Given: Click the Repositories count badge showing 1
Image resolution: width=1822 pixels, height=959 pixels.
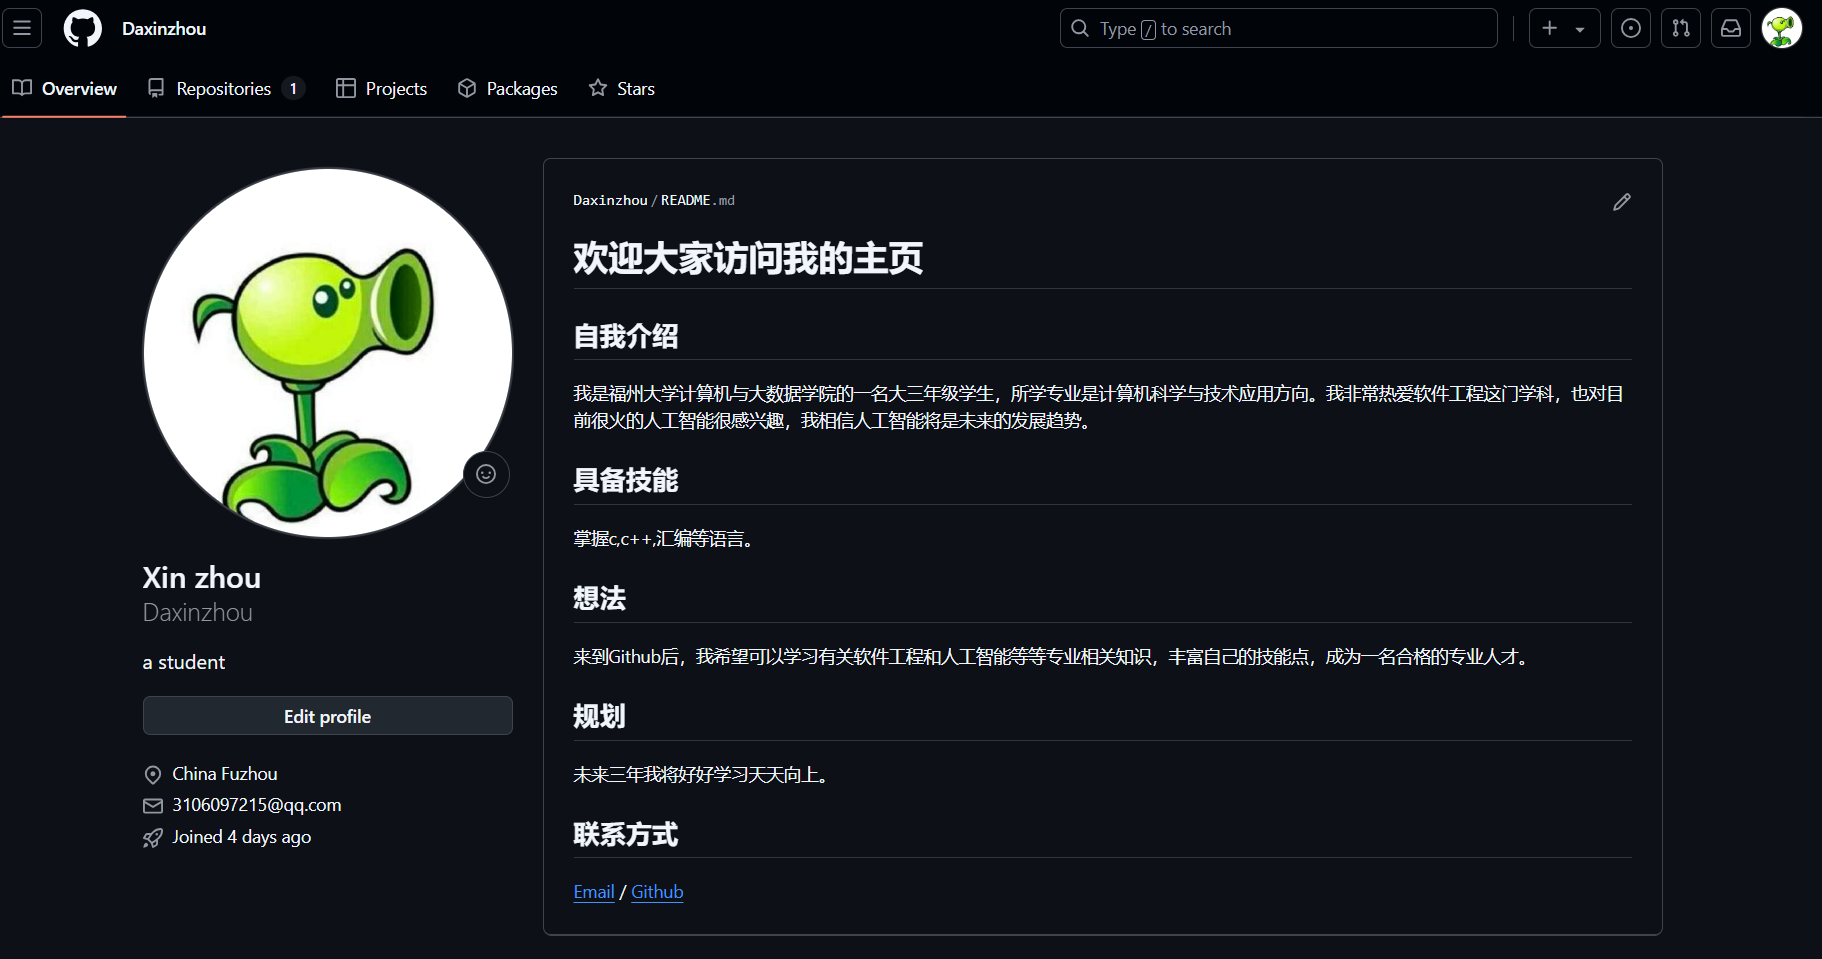Looking at the screenshot, I should pyautogui.click(x=293, y=89).
